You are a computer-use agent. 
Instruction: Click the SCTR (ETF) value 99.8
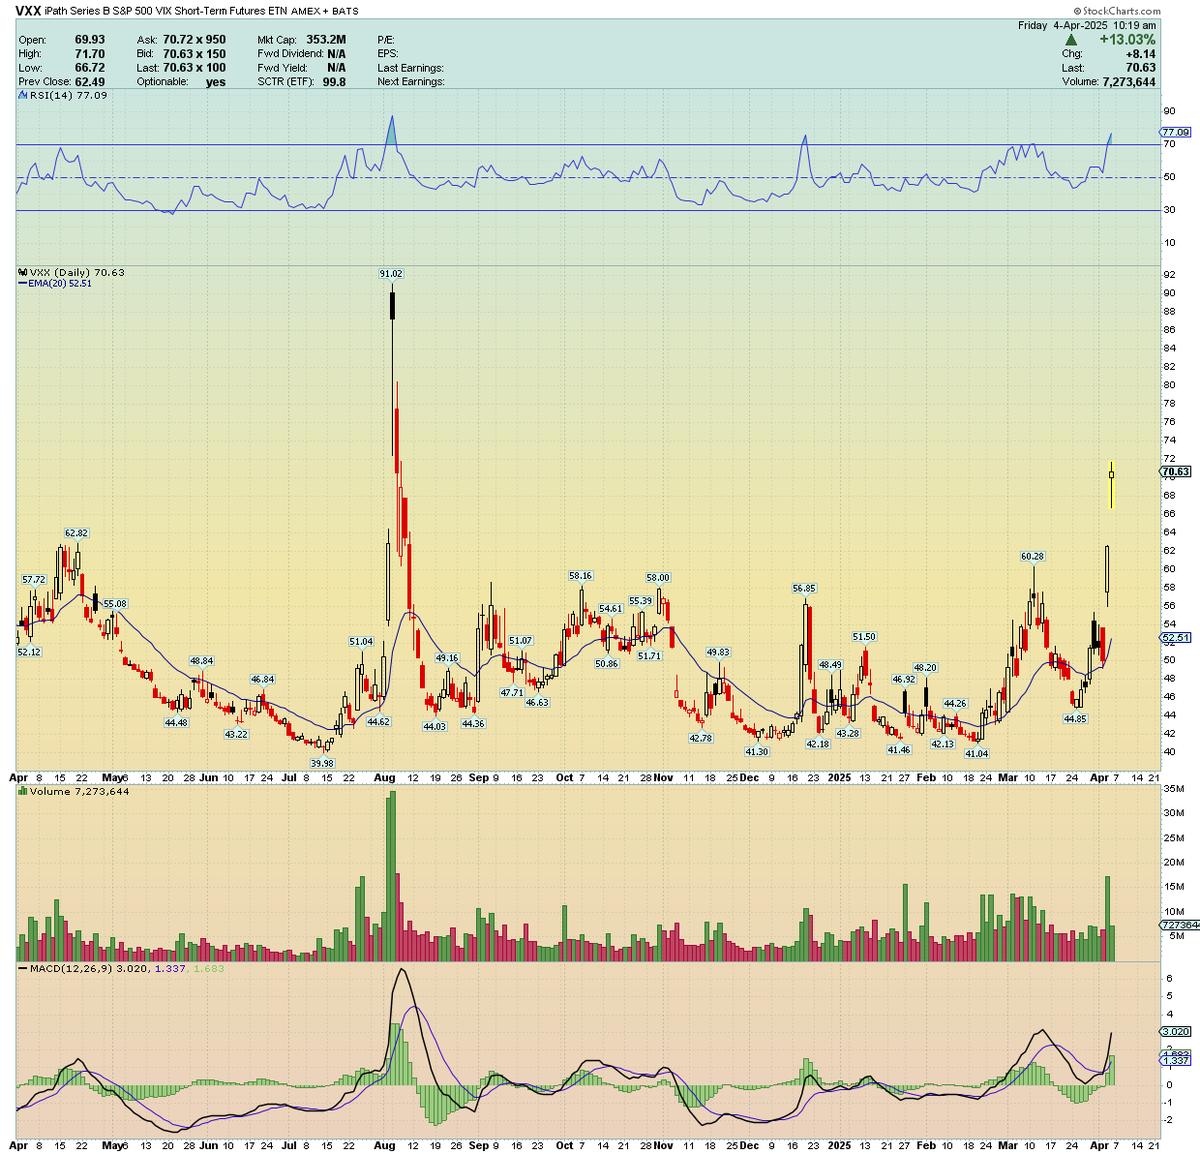click(x=334, y=82)
